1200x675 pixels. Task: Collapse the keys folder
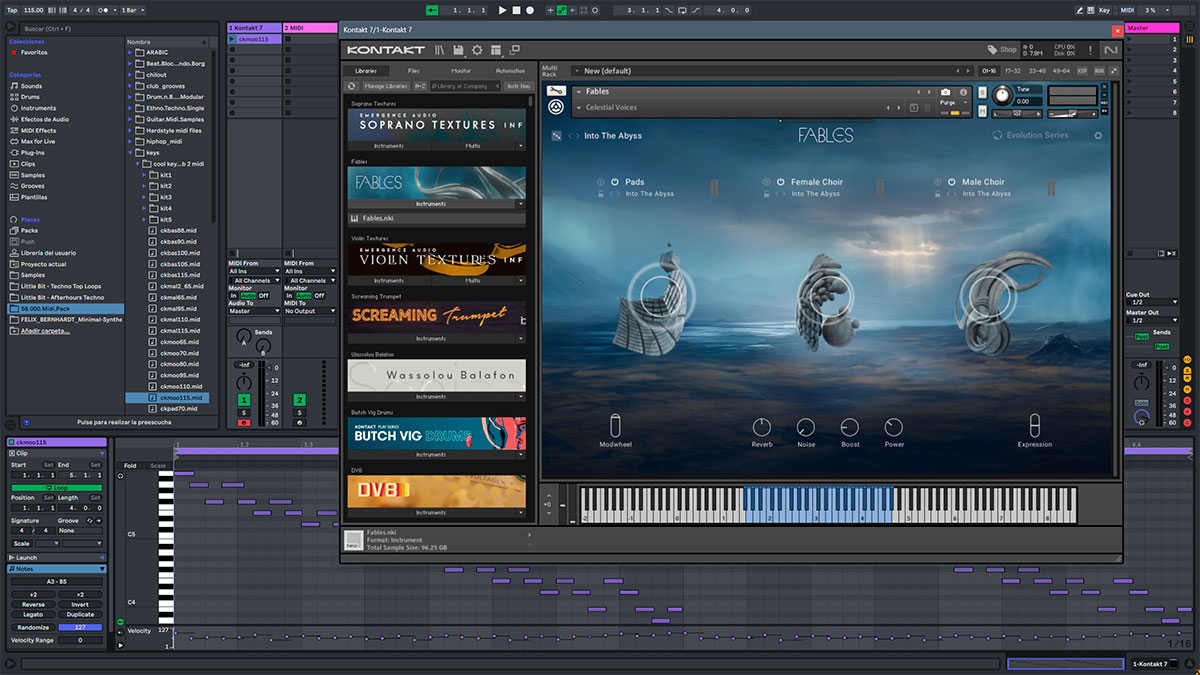click(130, 152)
